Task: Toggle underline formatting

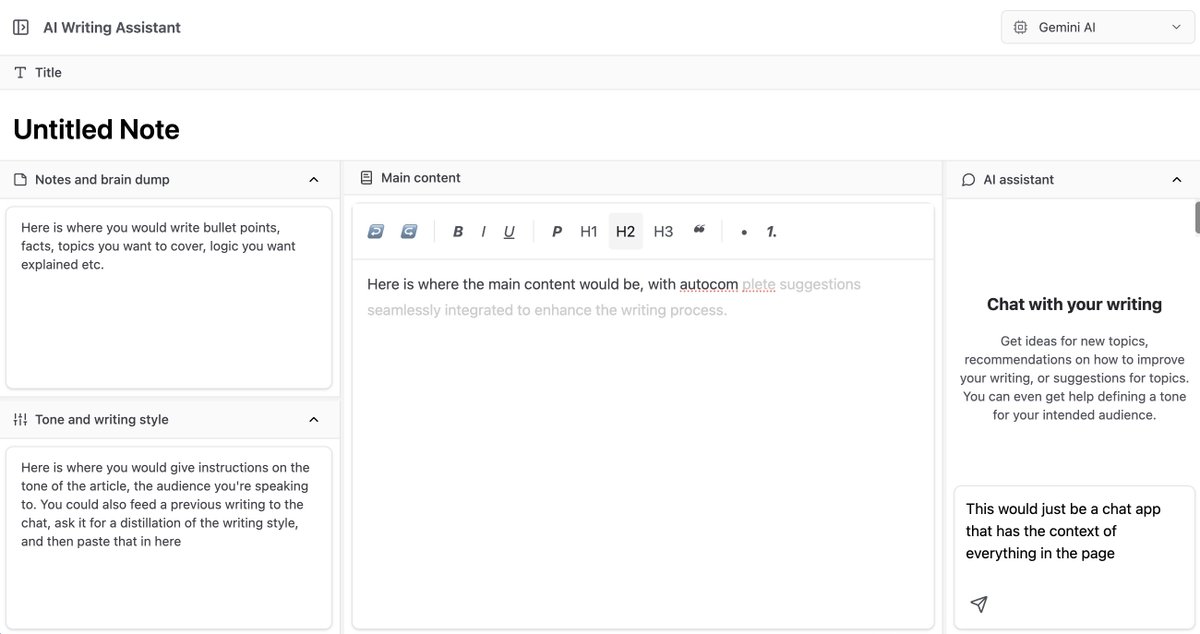Action: [x=509, y=231]
